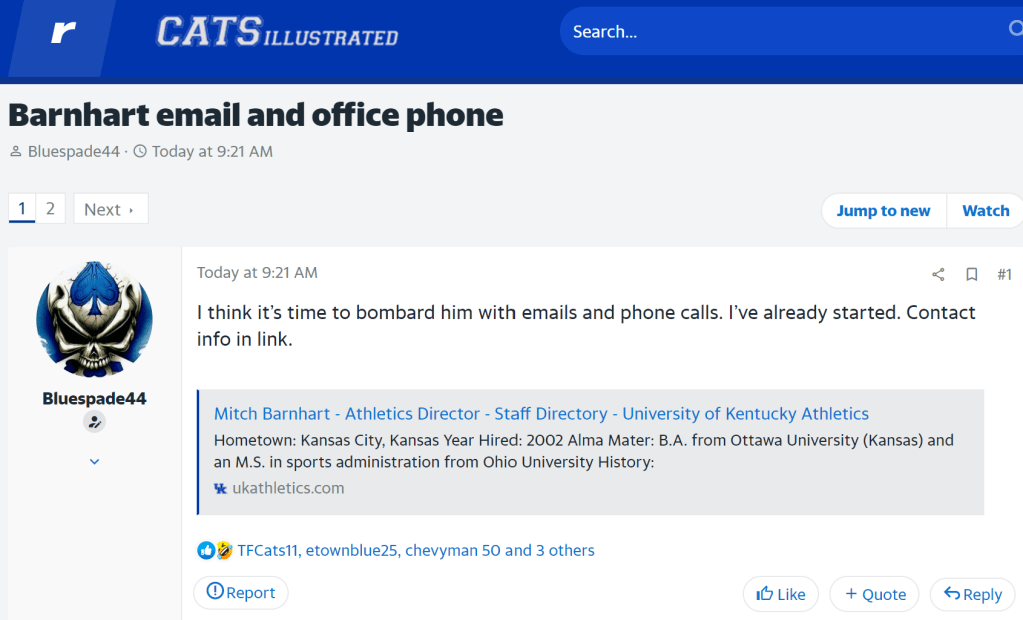Toggle Watch on this thread
Screen dimensions: 1023x620
point(985,210)
